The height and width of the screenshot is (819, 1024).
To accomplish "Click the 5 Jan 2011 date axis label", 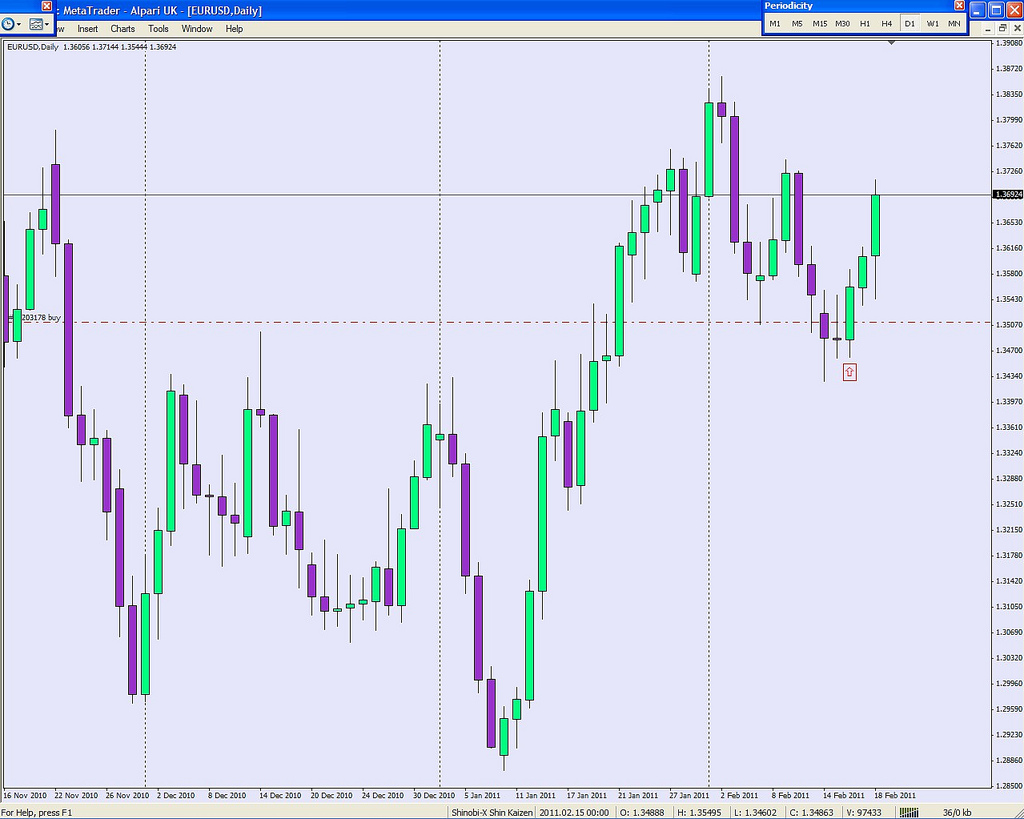I will pyautogui.click(x=482, y=795).
